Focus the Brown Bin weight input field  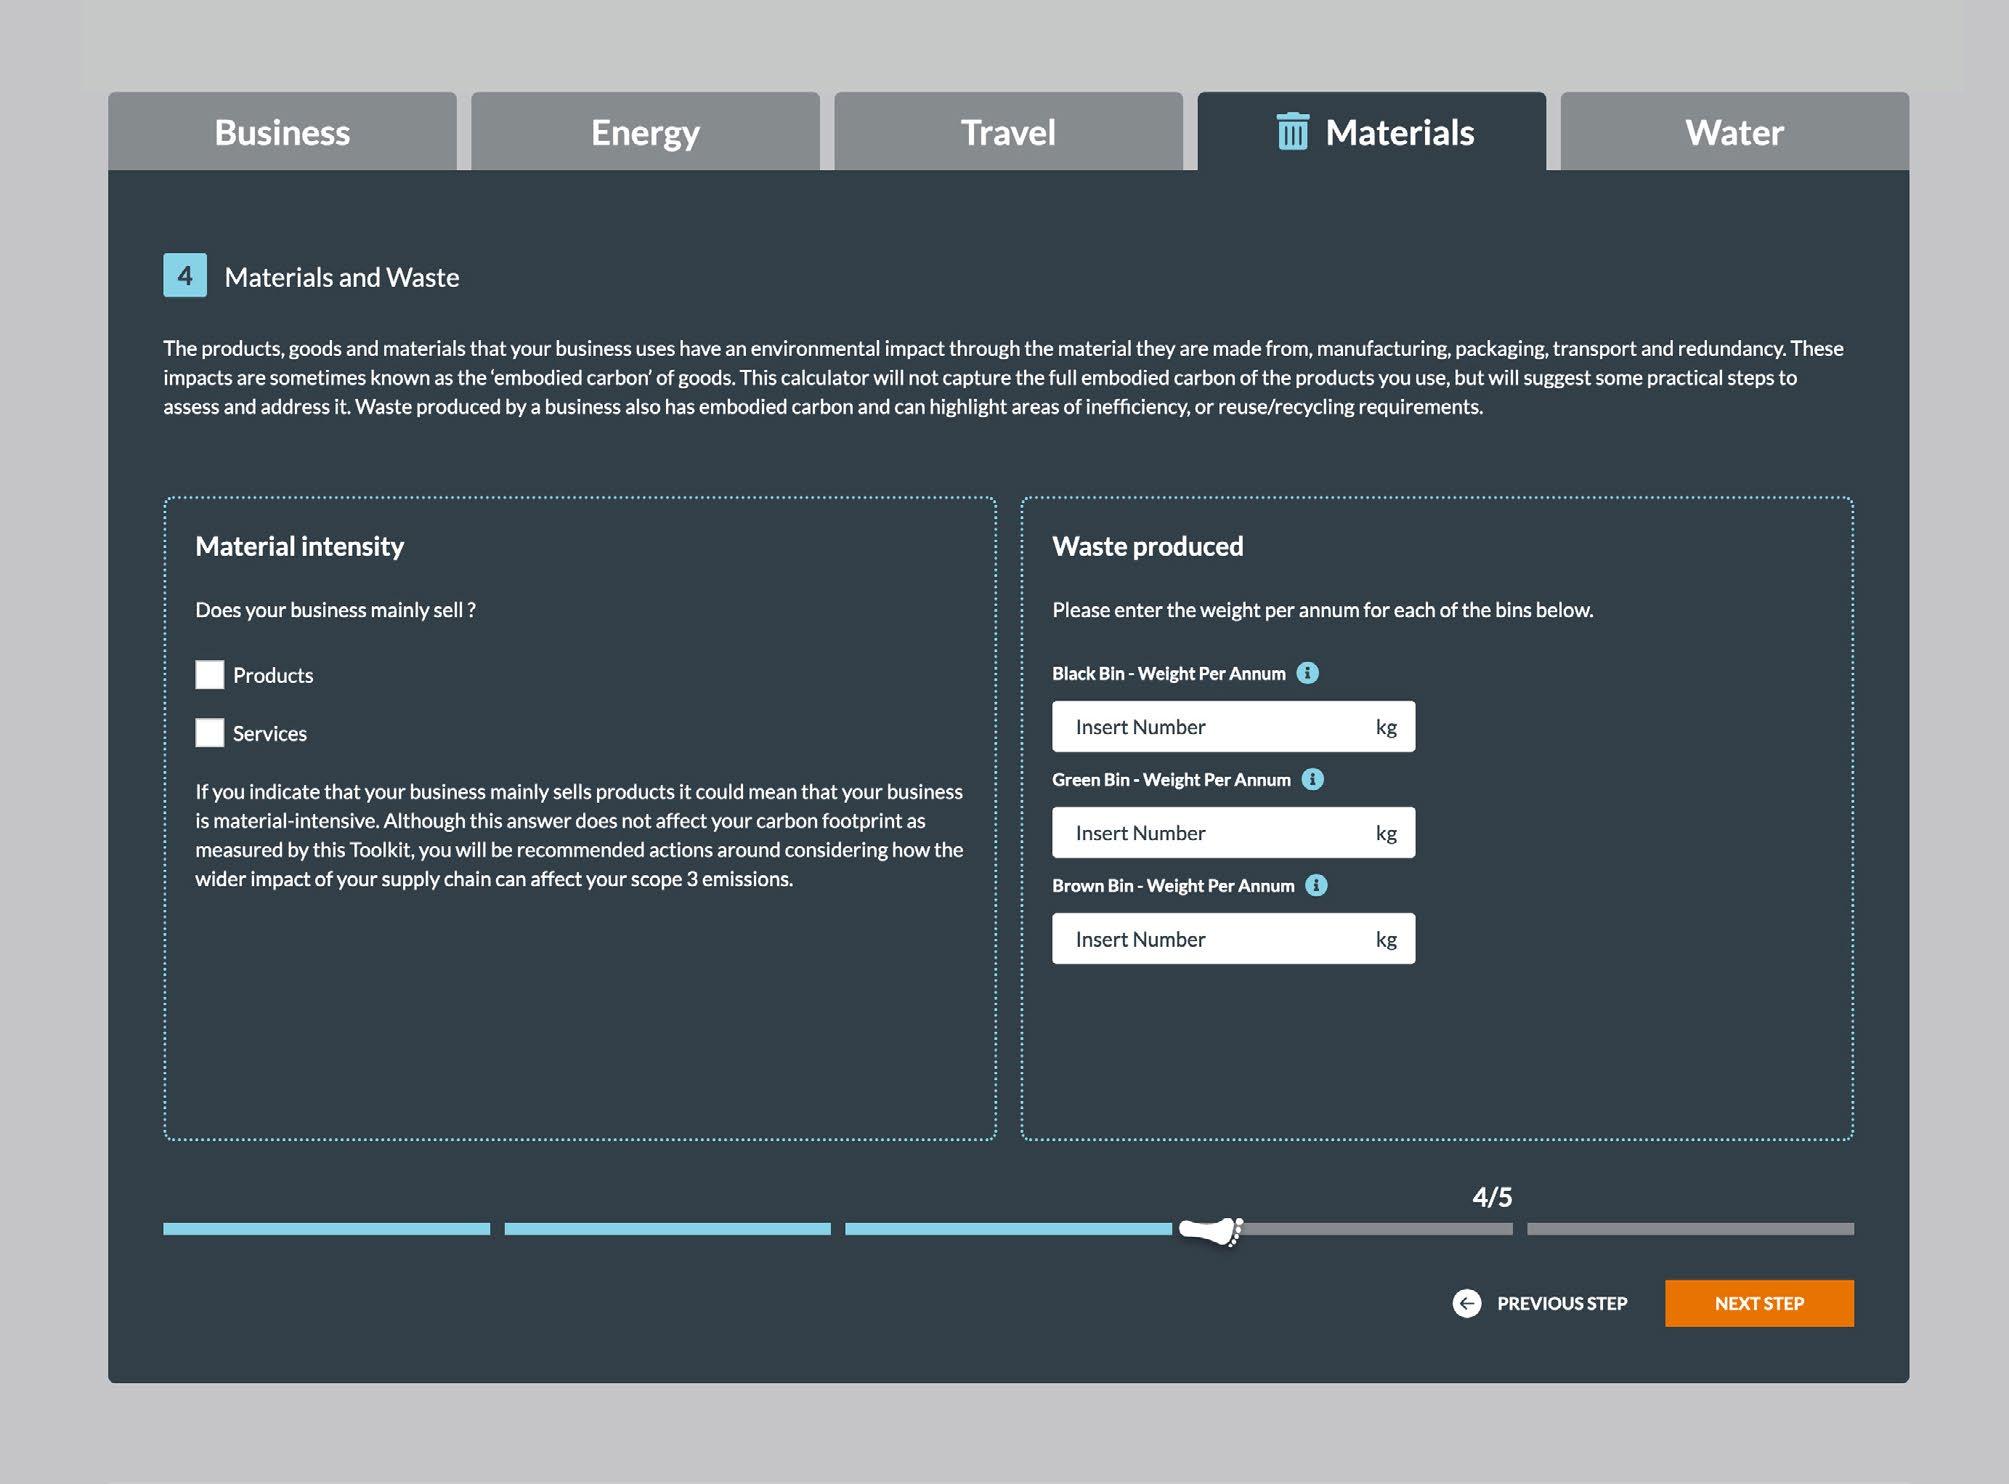(1210, 939)
